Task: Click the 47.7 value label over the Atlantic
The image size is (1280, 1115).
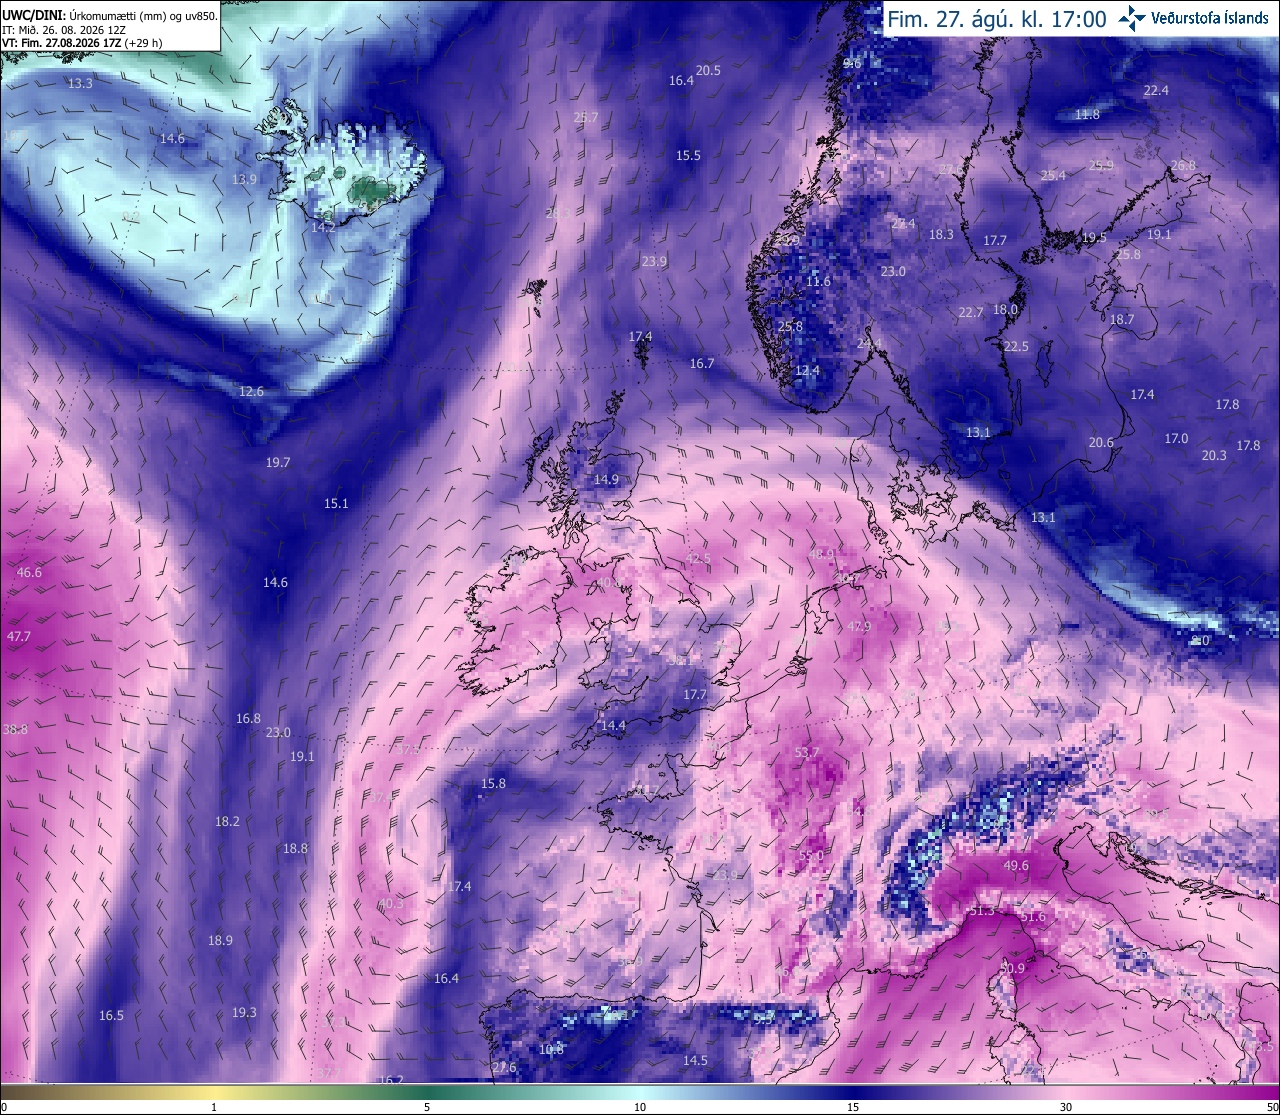Action: [19, 636]
